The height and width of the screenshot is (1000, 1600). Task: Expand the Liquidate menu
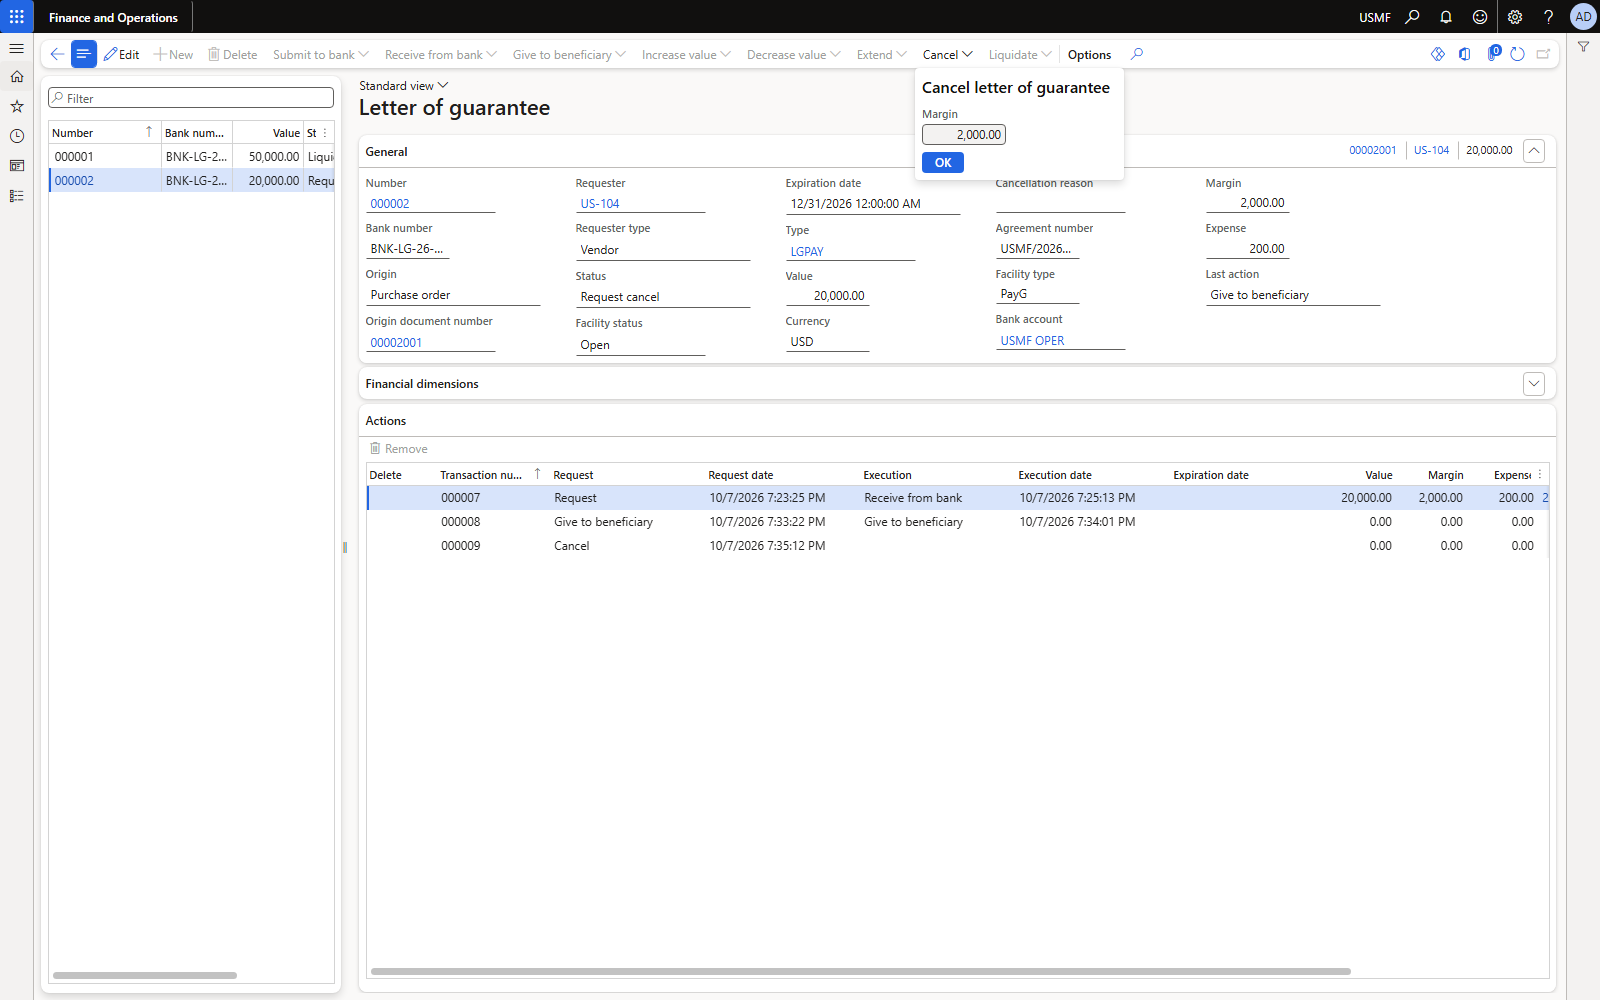click(x=1020, y=55)
